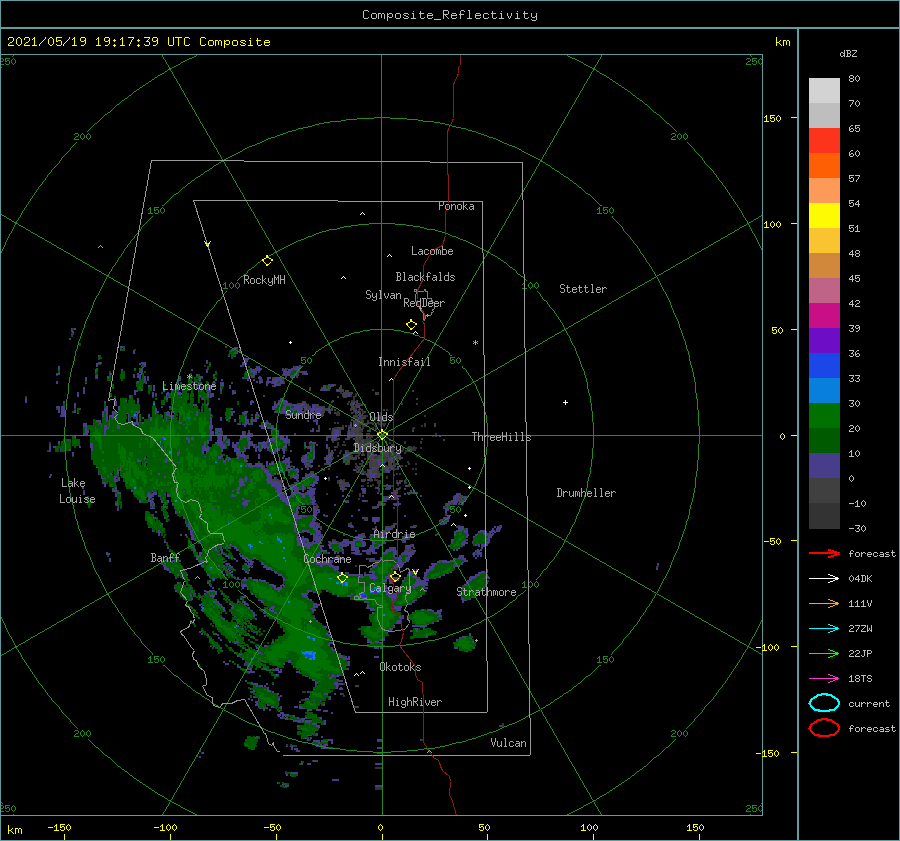The image size is (900, 841).
Task: Click the red forecast arrow legend icon
Action: click(824, 553)
